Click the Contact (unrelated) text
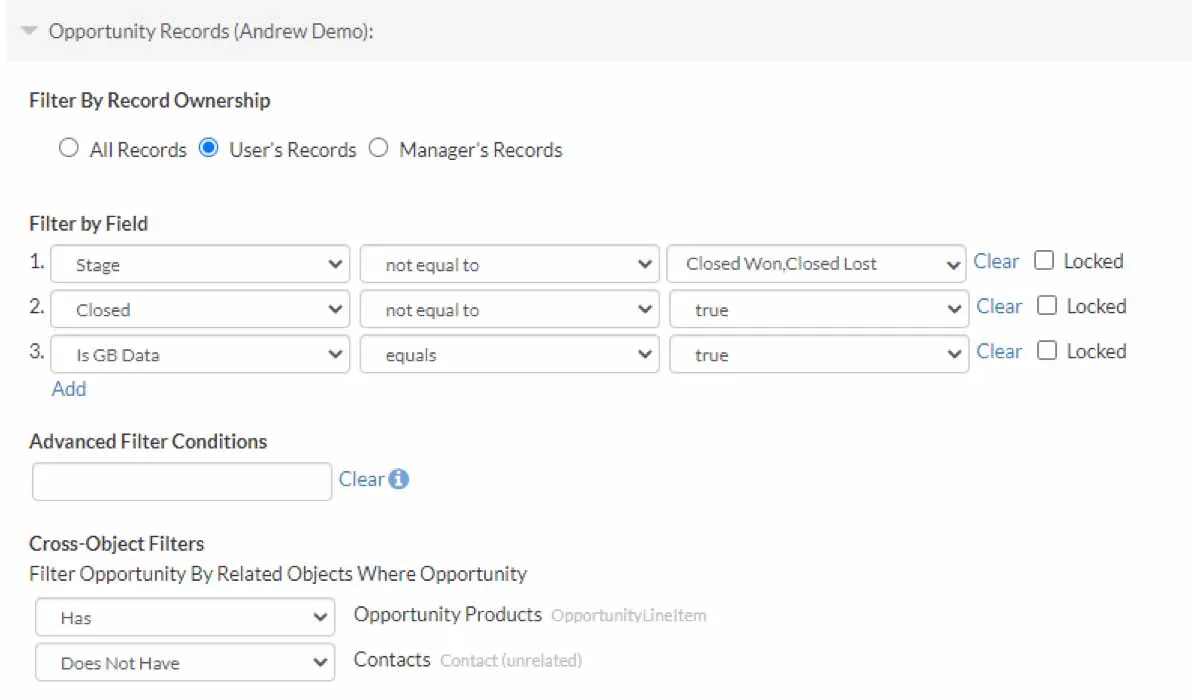Image resolution: width=1192 pixels, height=700 pixels. click(512, 660)
